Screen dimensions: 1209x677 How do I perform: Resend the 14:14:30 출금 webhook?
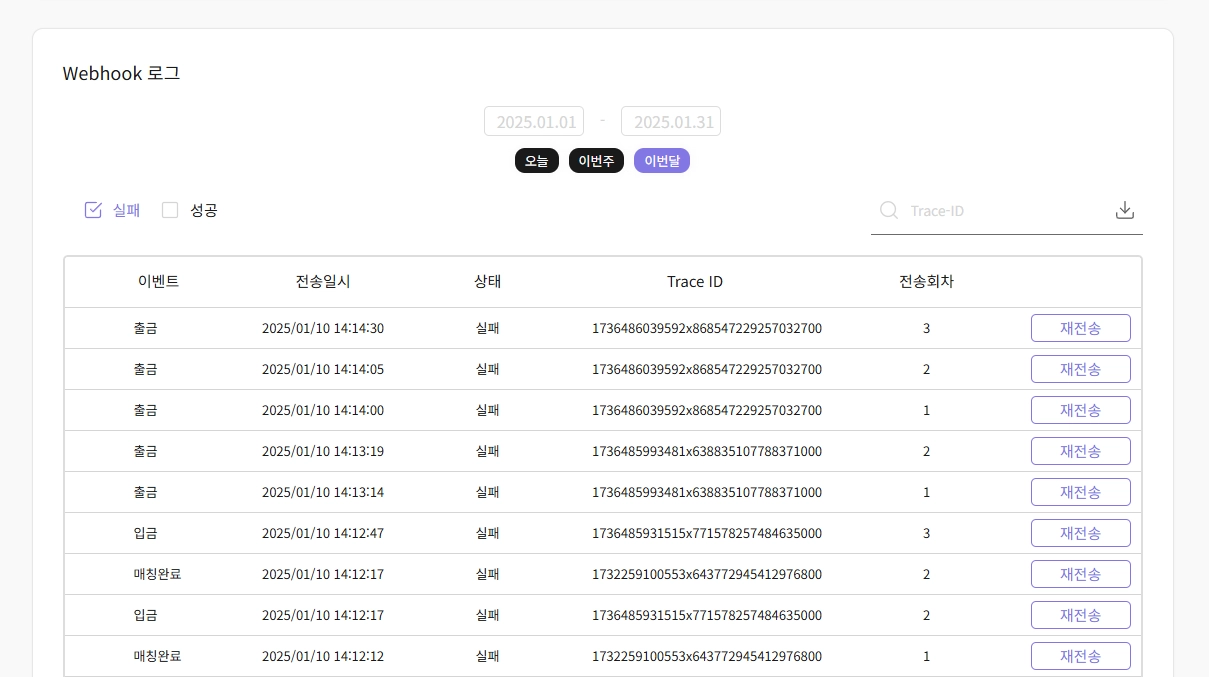coord(1081,328)
